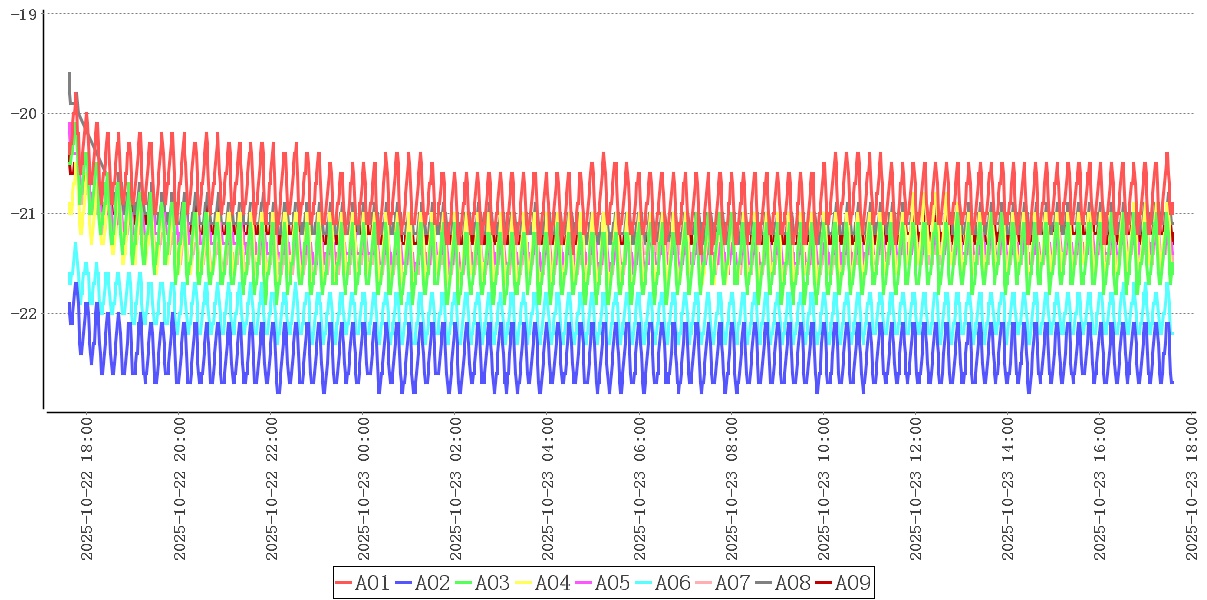Click the -20 y-axis value label
The width and height of the screenshot is (1207, 600).
pyautogui.click(x=23, y=113)
